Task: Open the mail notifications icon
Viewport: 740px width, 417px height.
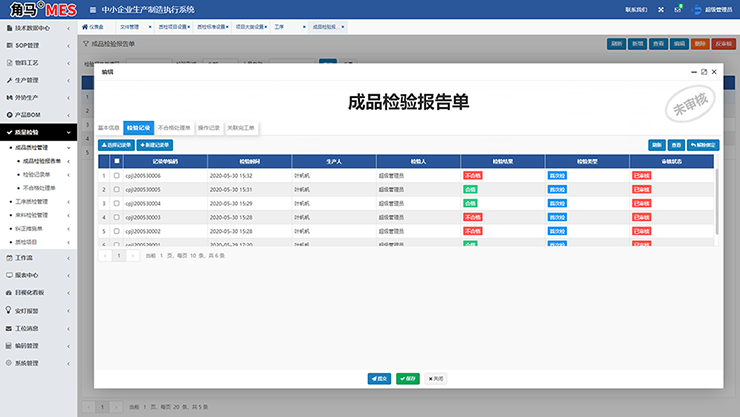Action: 679,10
